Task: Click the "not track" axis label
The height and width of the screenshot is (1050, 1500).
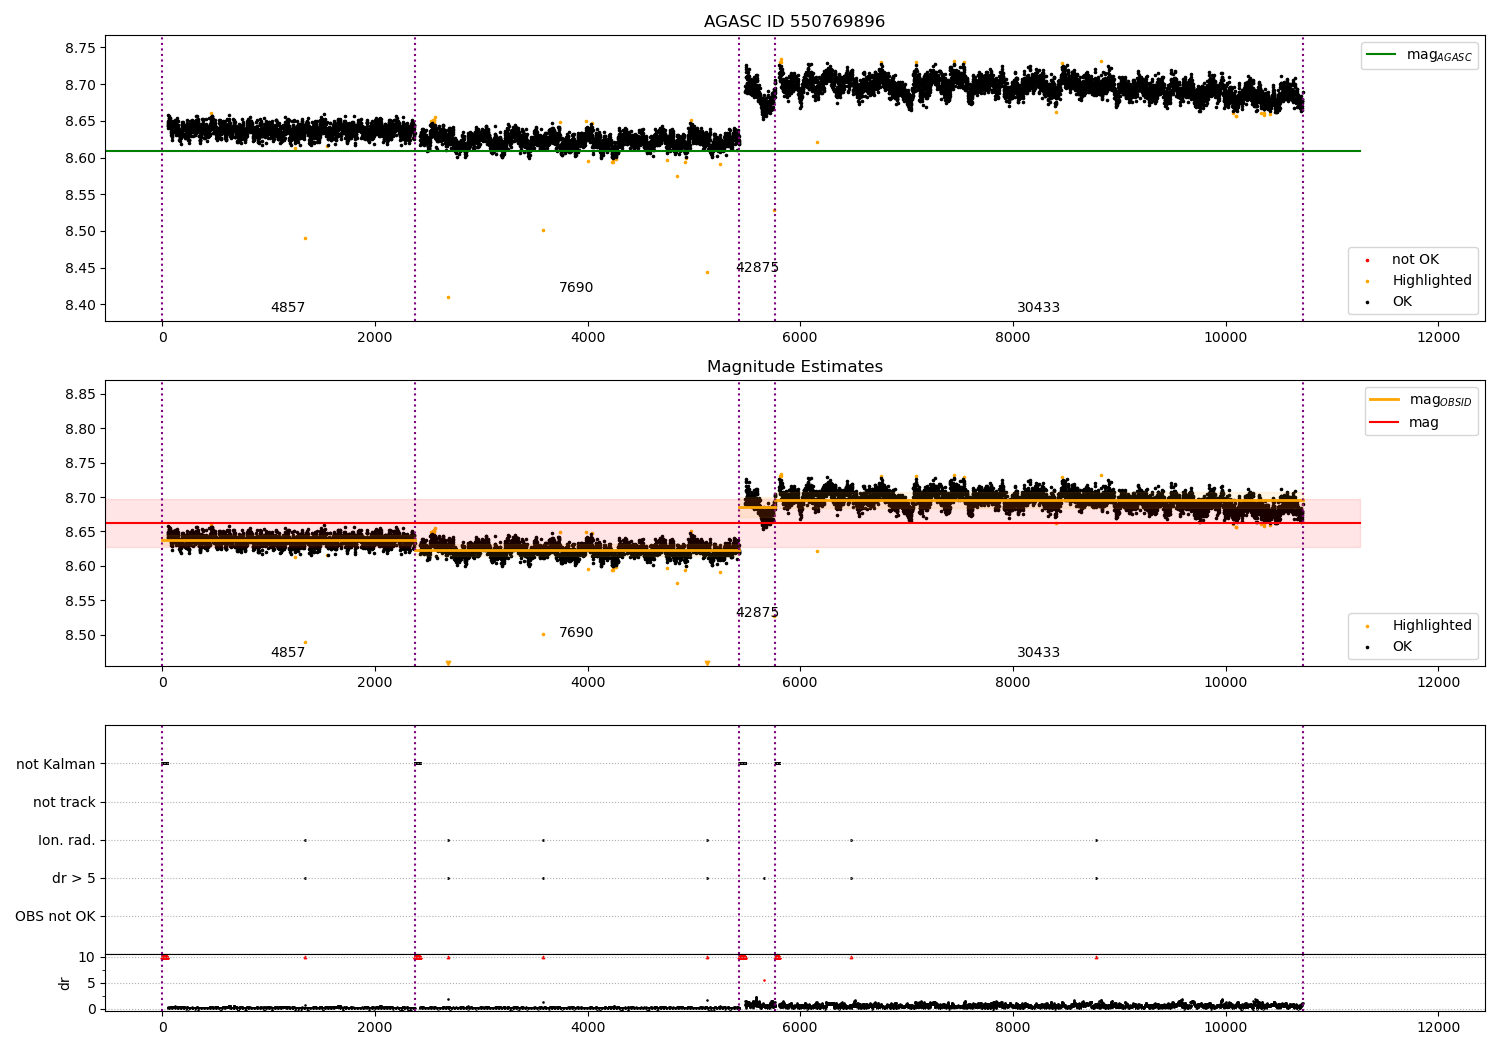Action: pos(64,803)
